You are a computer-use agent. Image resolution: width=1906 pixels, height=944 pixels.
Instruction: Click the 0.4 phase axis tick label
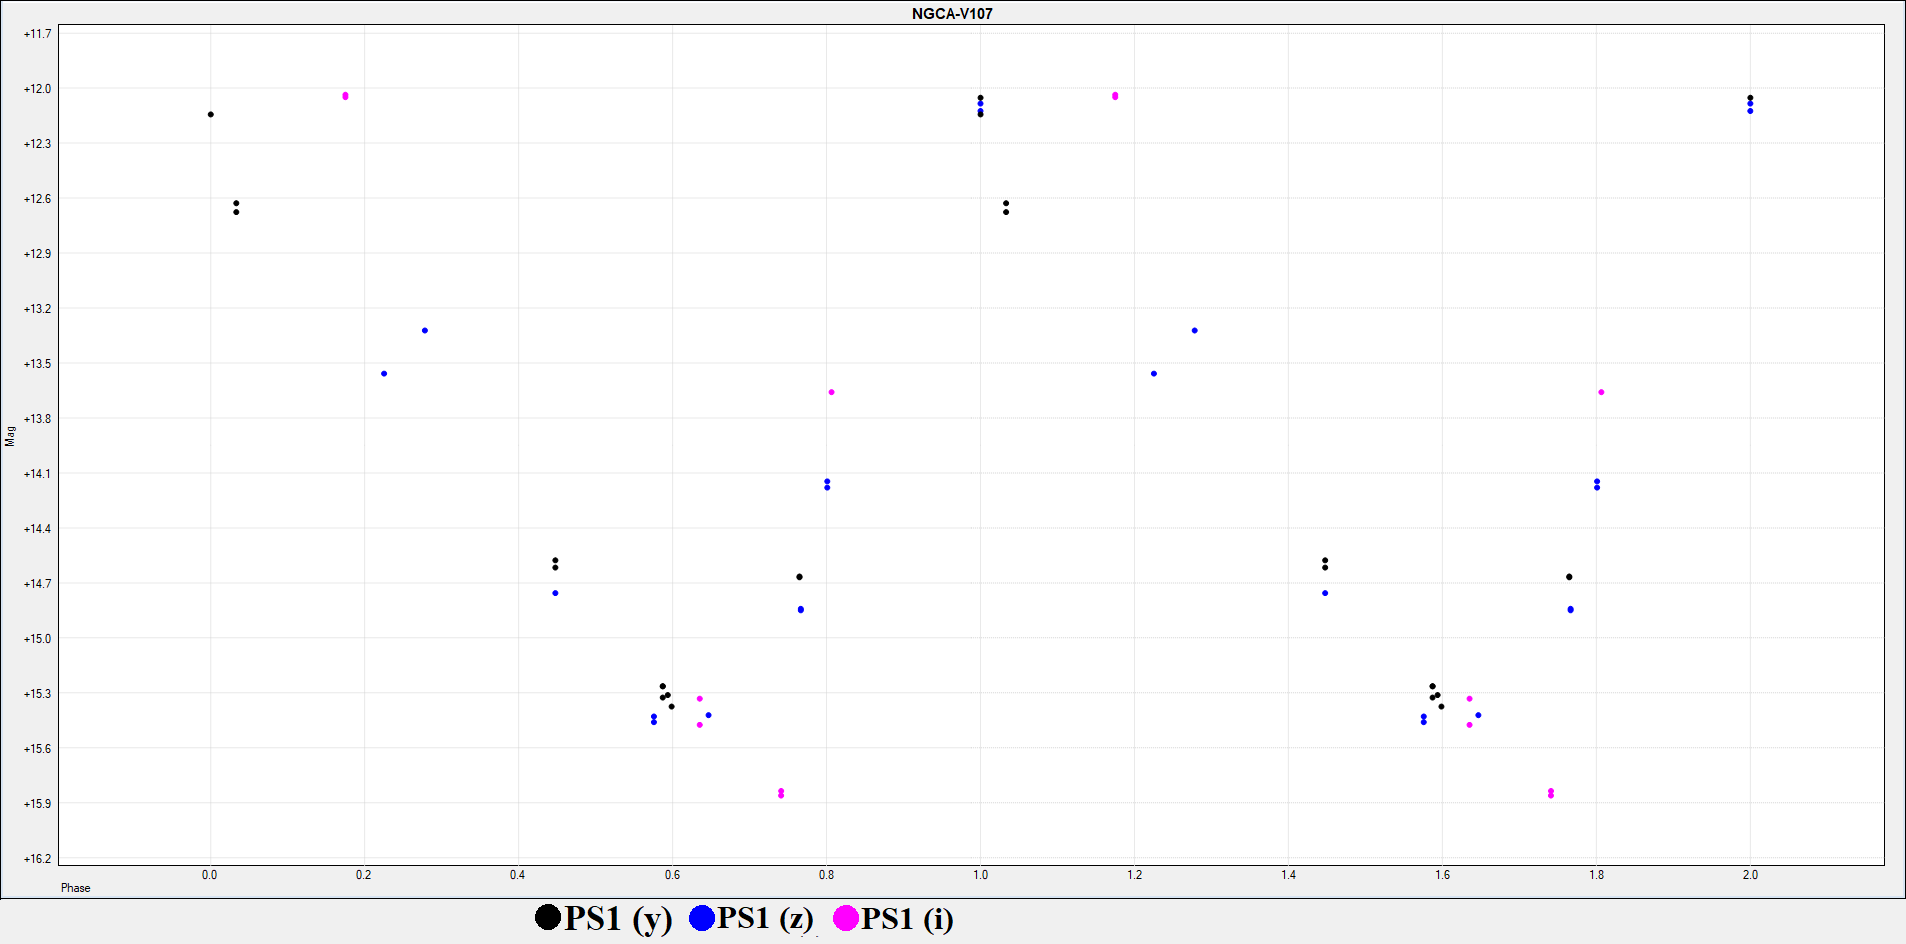(x=517, y=875)
